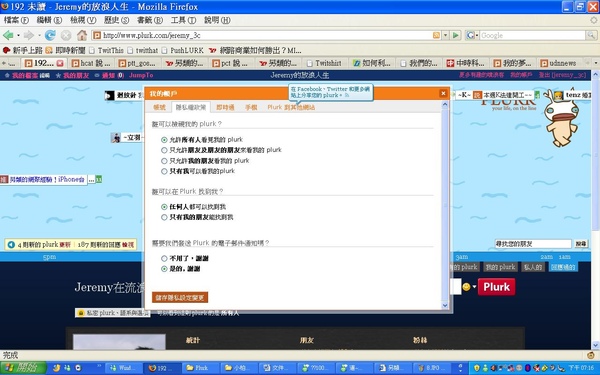Viewport: 600px width, 375px height.
Task: Open the tab list dropdown arrow
Action: 595,63
